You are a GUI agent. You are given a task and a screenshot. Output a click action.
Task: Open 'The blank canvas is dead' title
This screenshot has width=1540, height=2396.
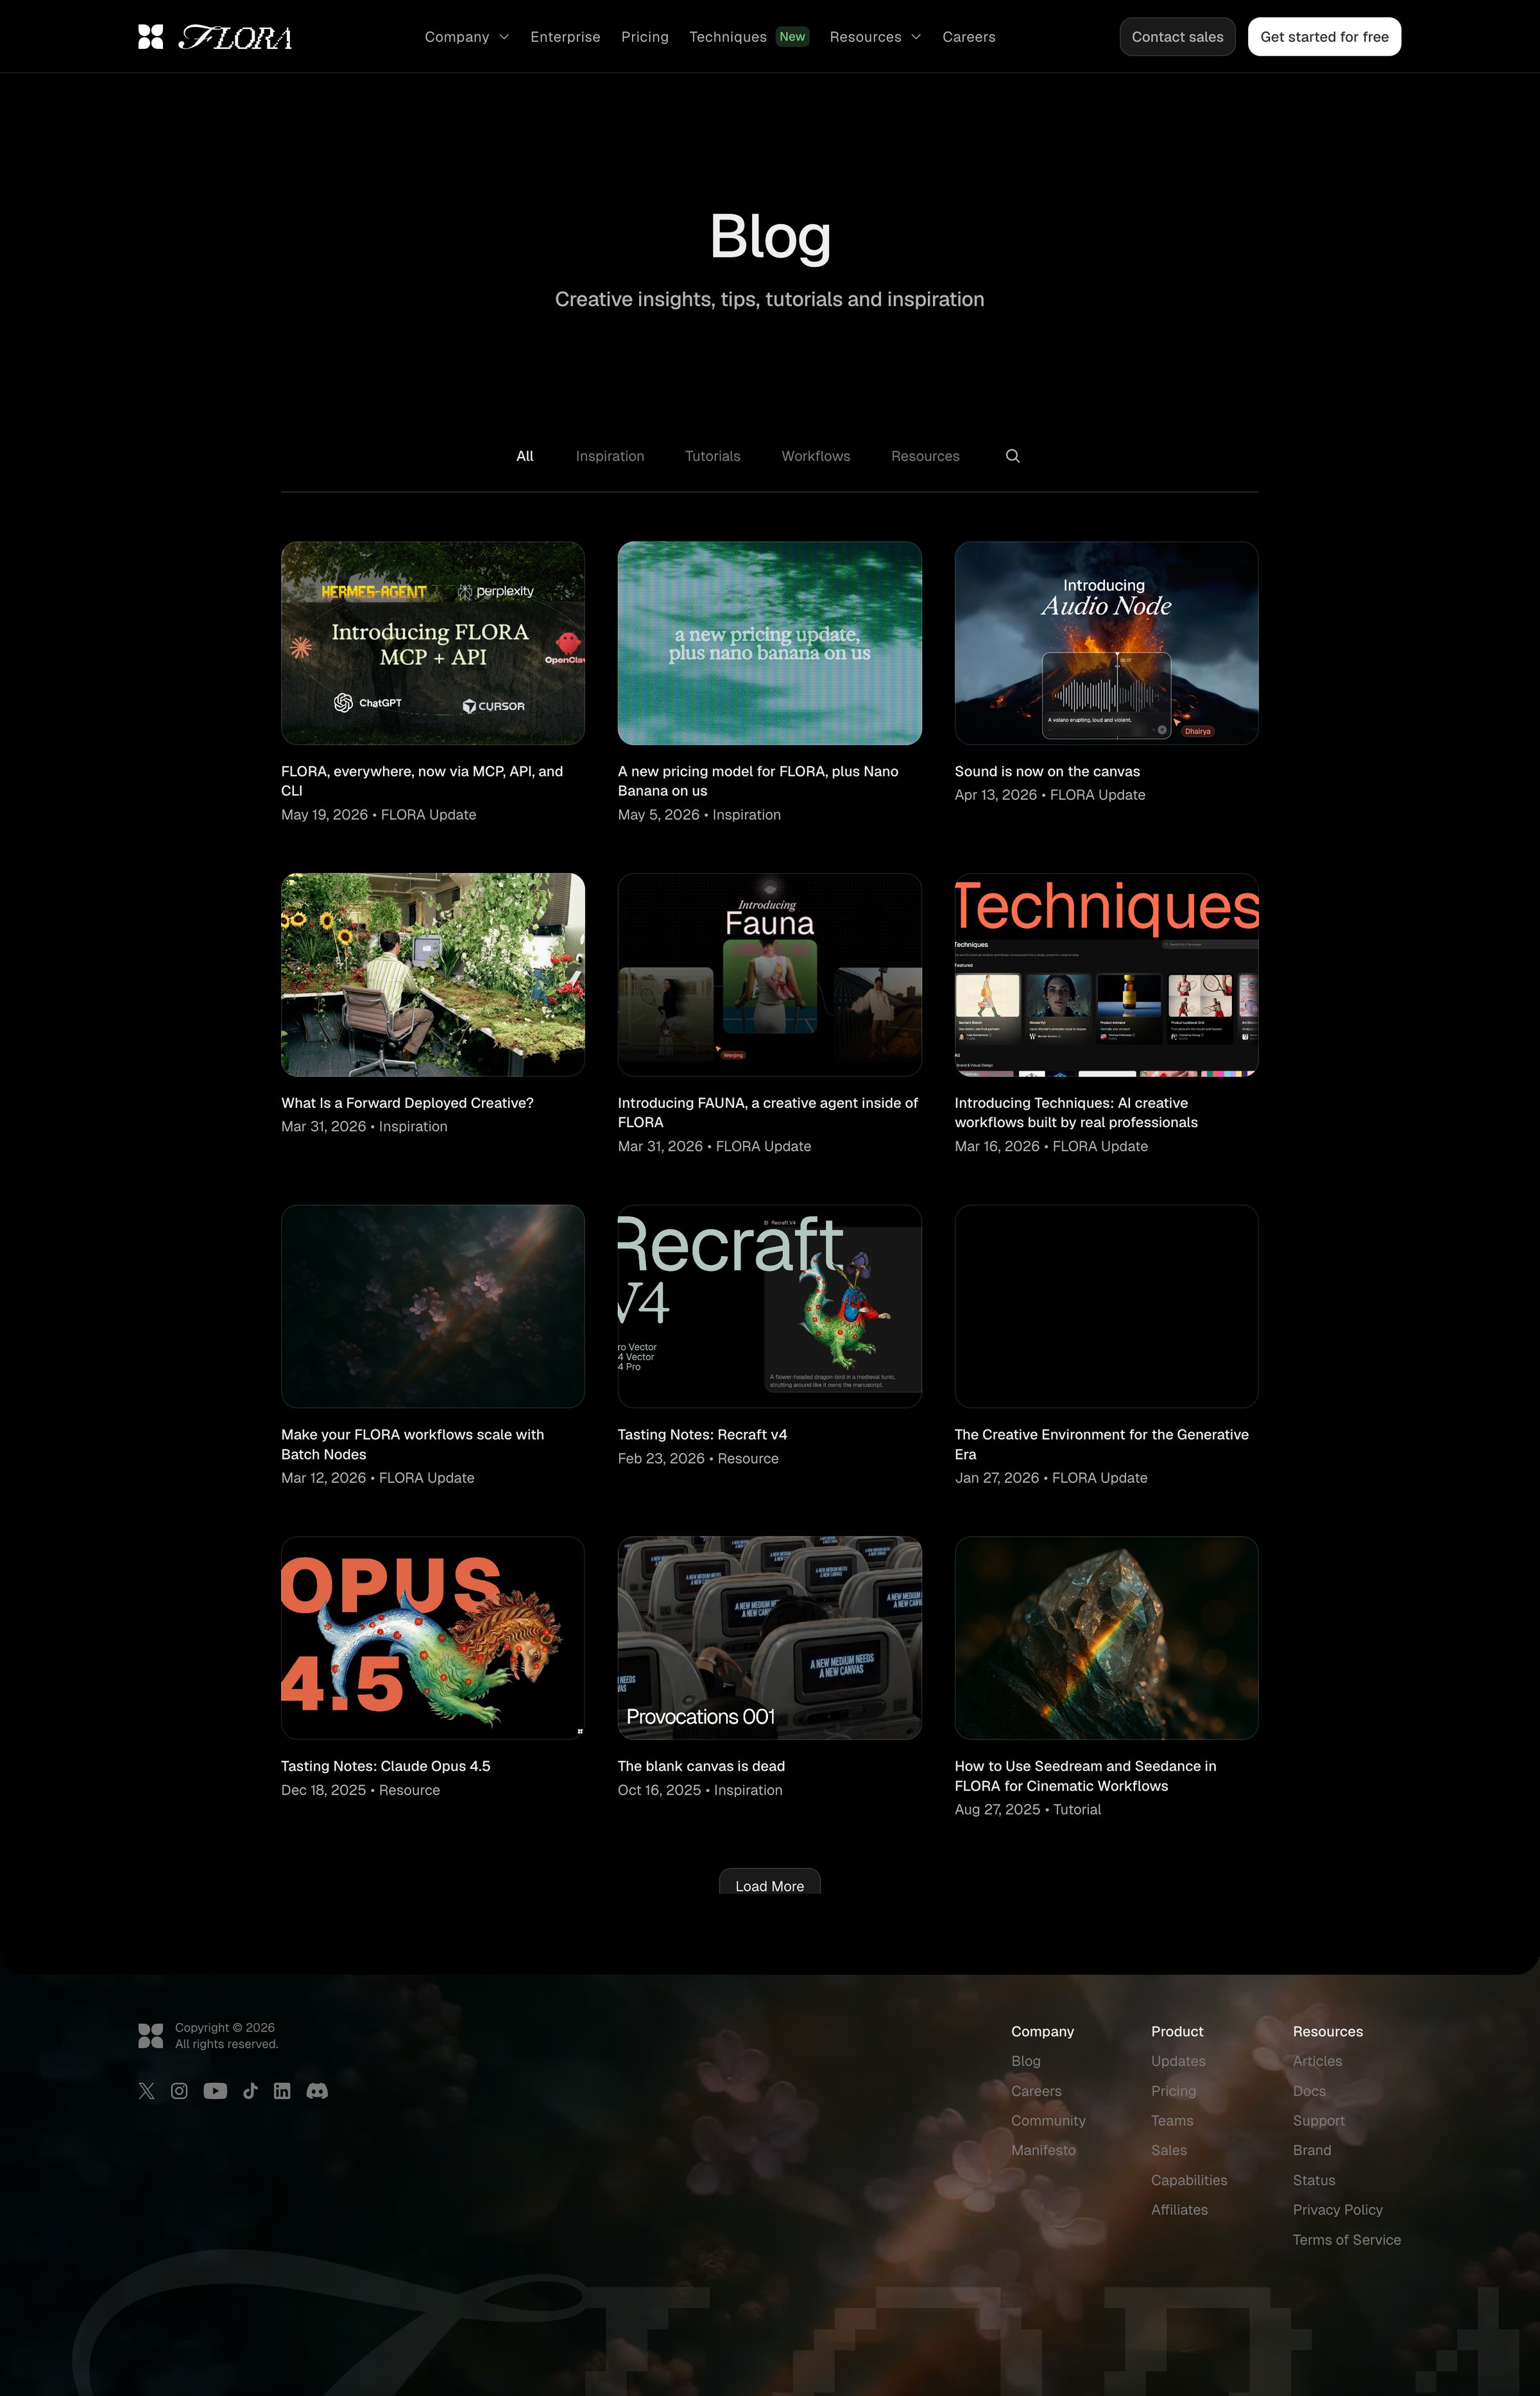701,1766
